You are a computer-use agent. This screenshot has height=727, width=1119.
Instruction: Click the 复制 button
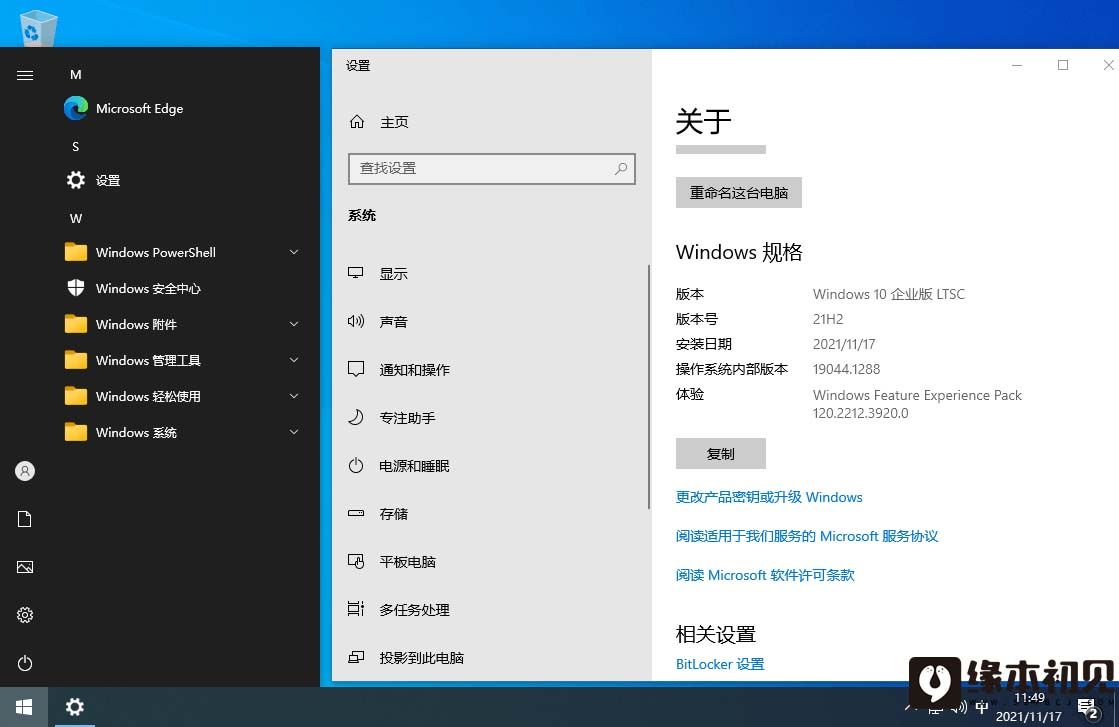pyautogui.click(x=720, y=454)
